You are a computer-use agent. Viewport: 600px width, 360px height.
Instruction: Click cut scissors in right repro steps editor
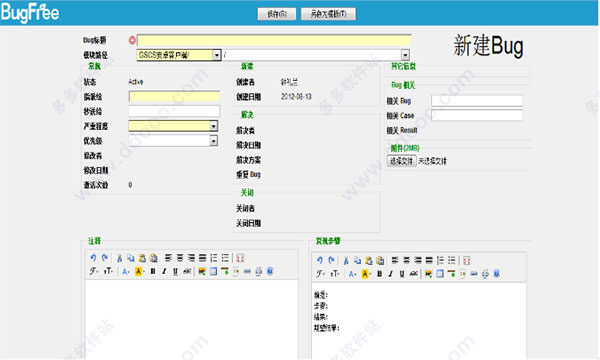[x=346, y=261]
